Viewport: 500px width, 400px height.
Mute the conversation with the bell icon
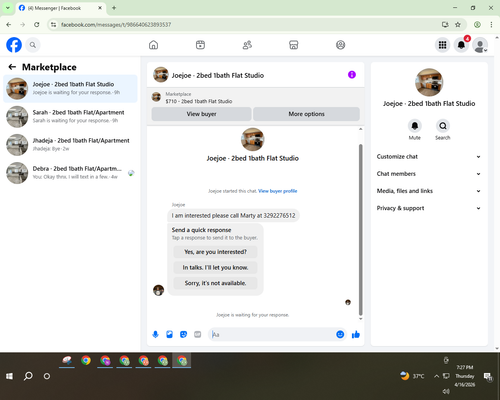point(415,126)
